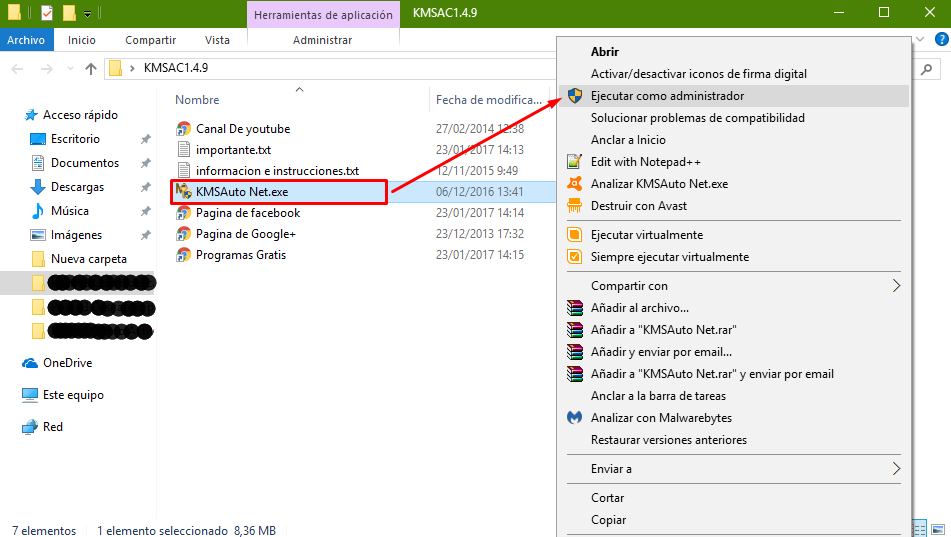Click the pin icon beside Documentos
Image resolution: width=951 pixels, height=537 pixels.
(x=146, y=163)
